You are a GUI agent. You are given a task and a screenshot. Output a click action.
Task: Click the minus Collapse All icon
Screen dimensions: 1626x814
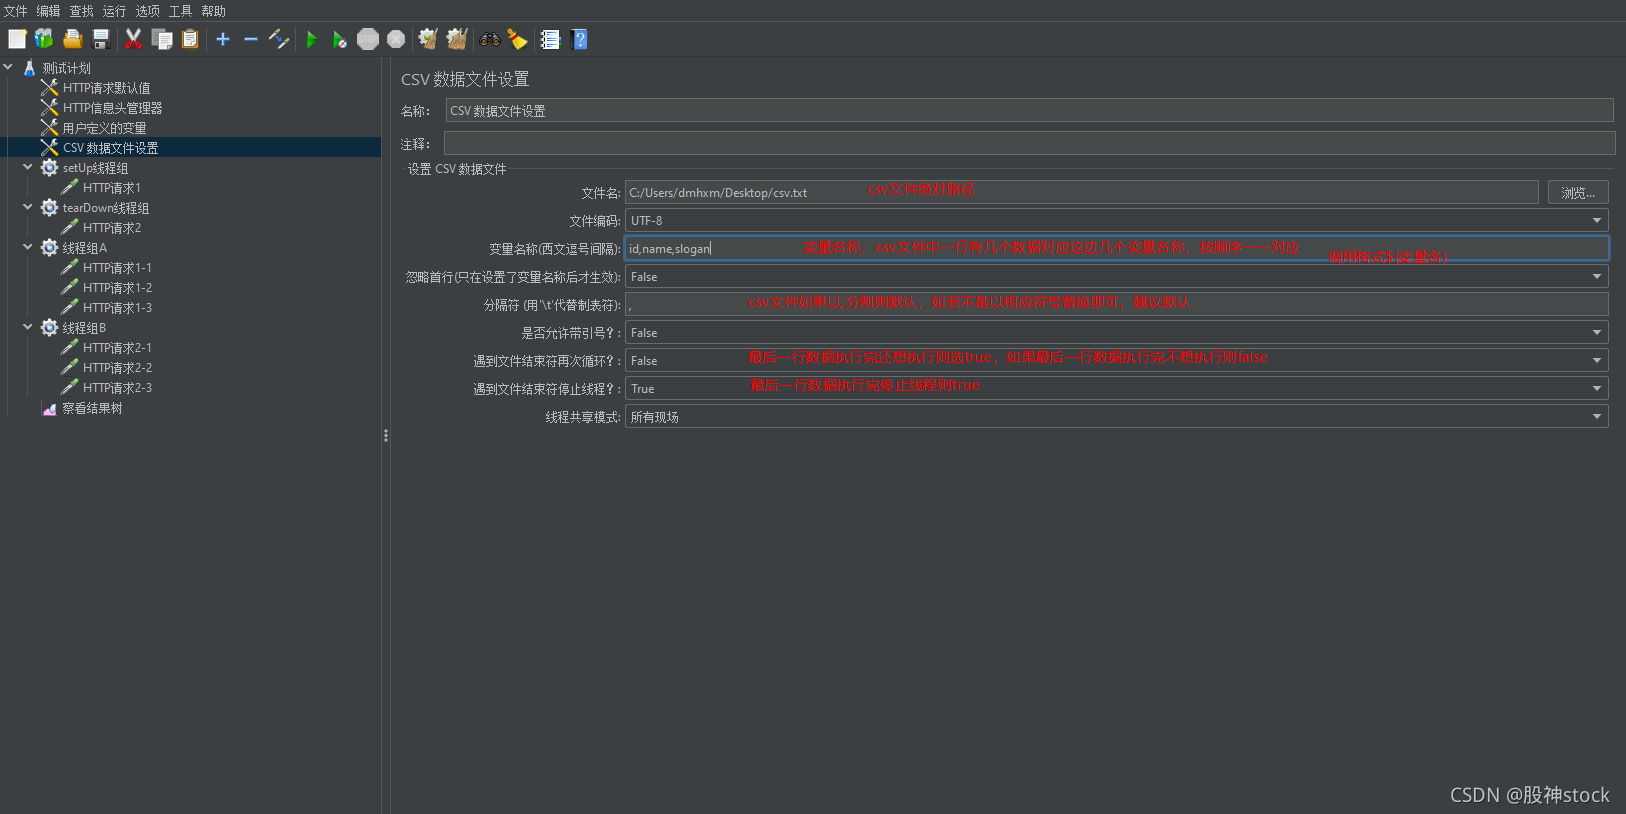tap(251, 39)
